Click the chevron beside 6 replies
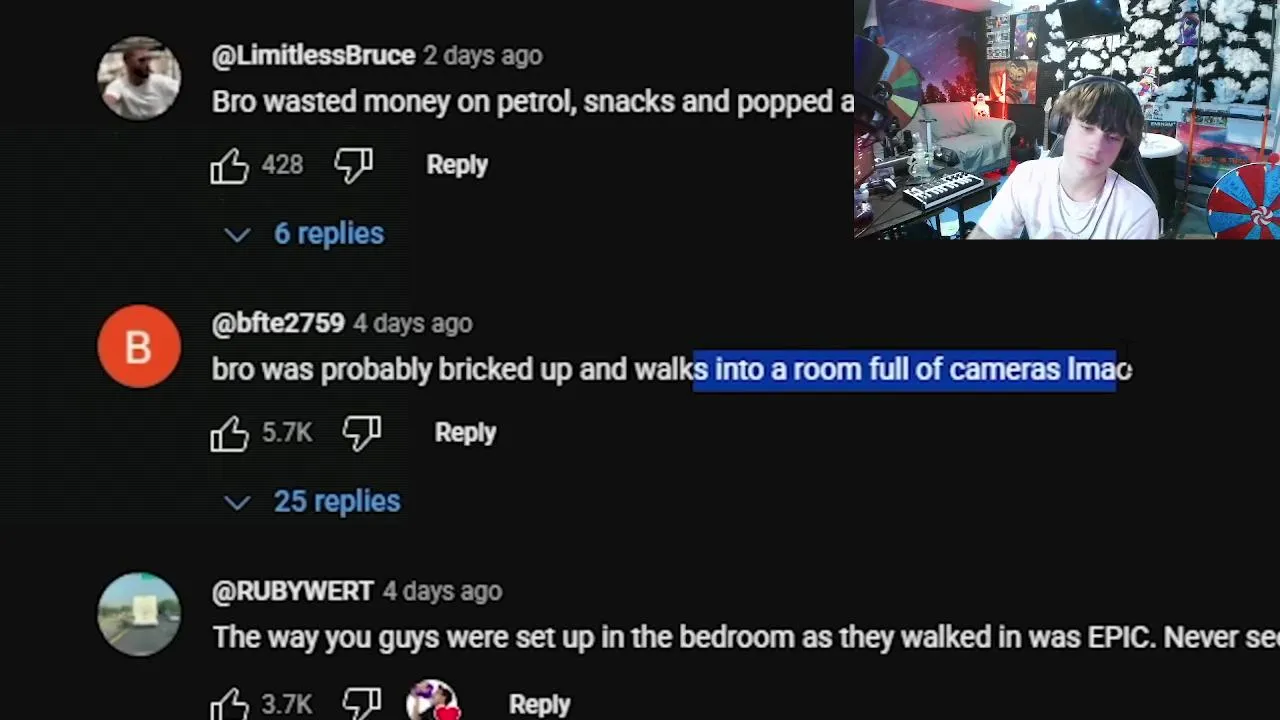 [x=237, y=235]
